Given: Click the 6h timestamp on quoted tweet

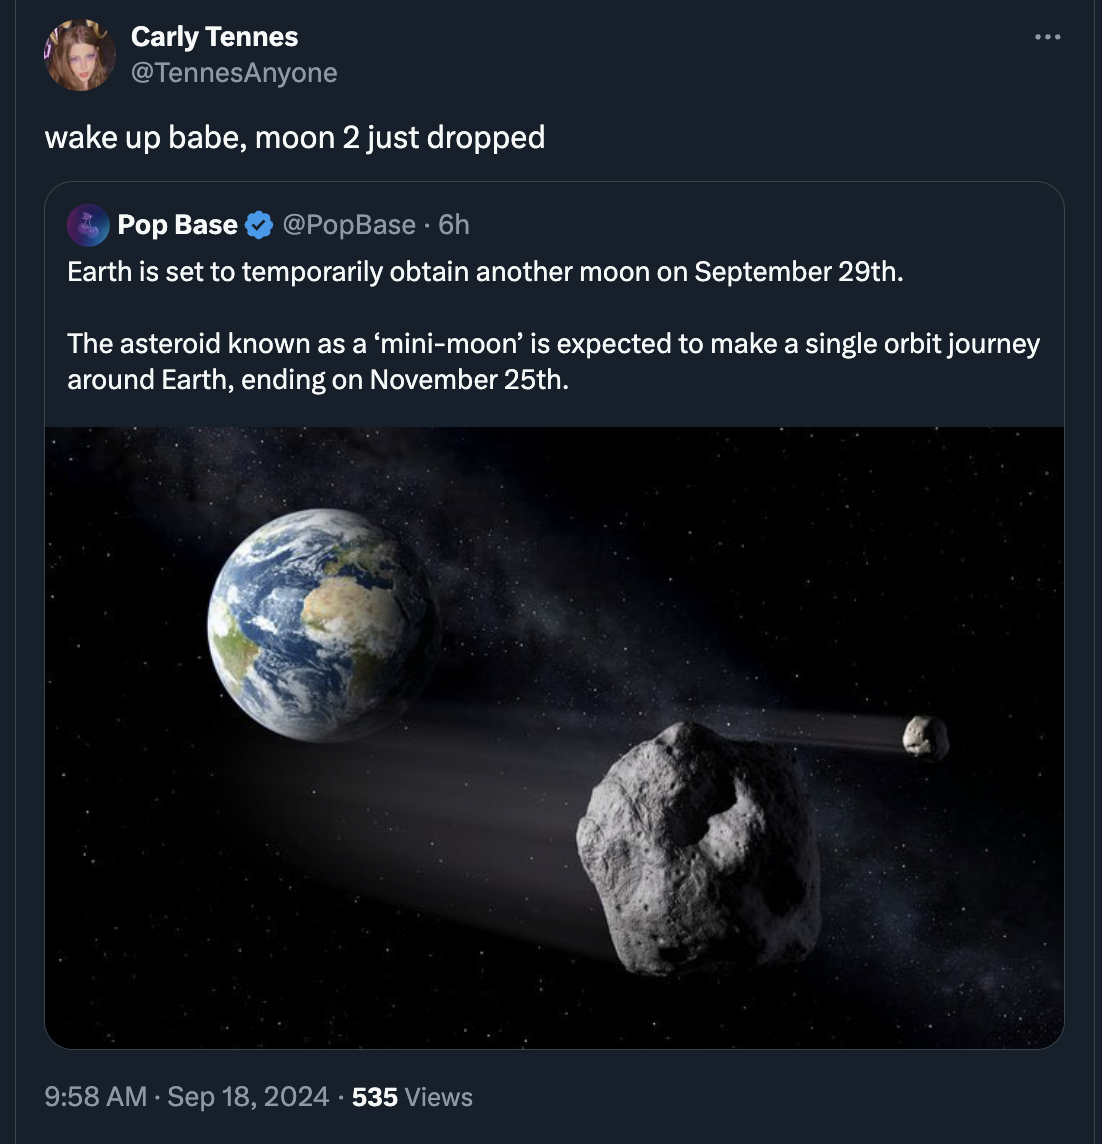Looking at the screenshot, I should click(452, 224).
